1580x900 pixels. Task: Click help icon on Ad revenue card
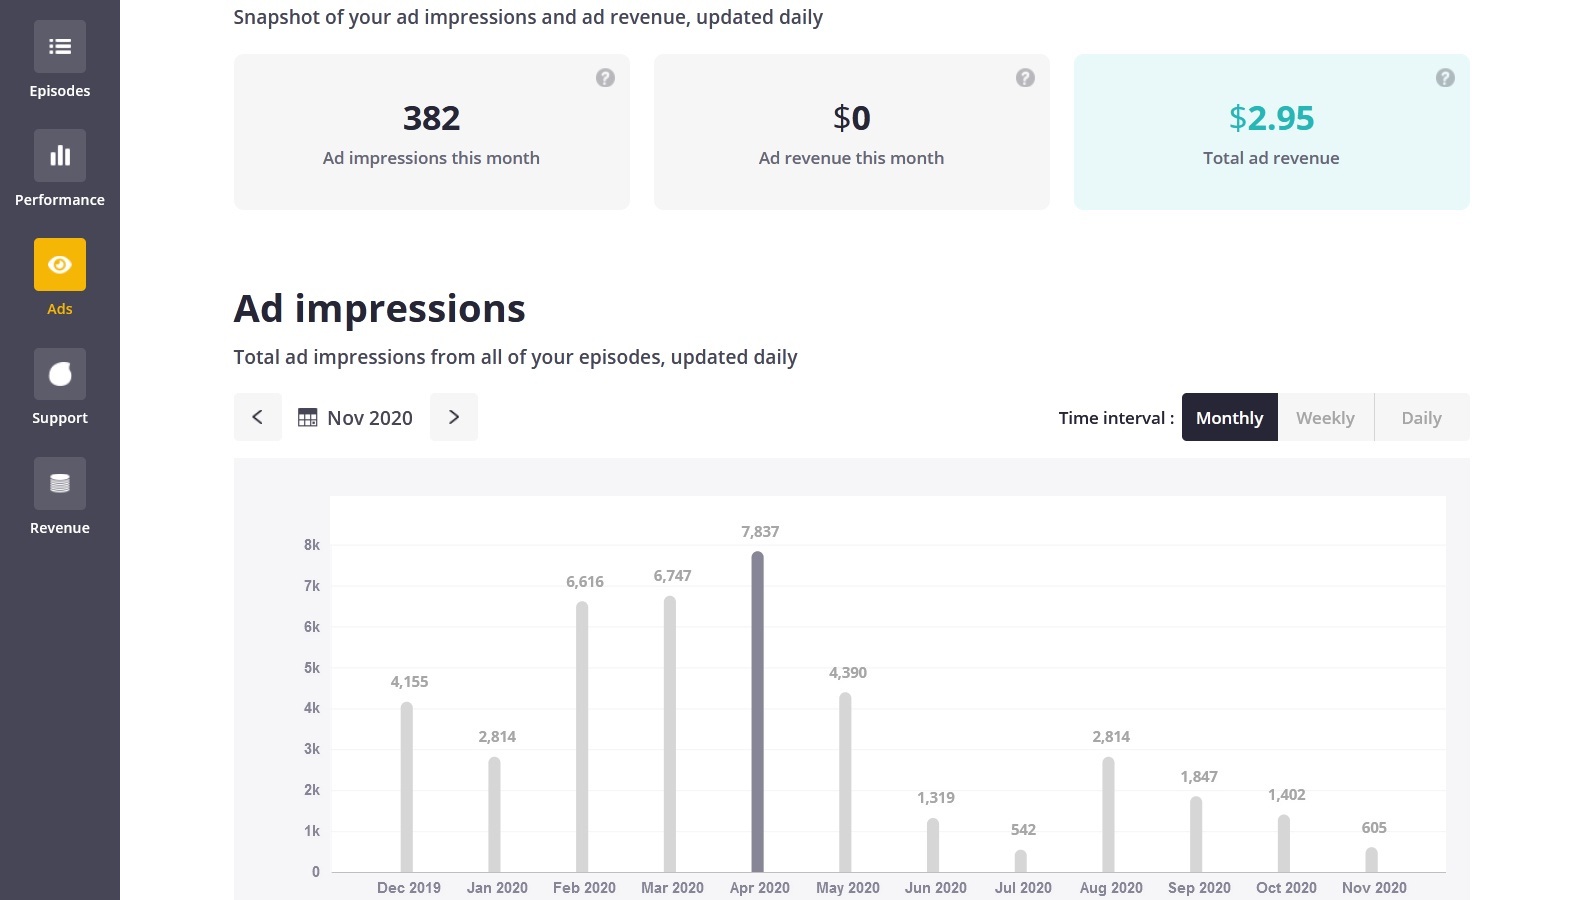1025,78
